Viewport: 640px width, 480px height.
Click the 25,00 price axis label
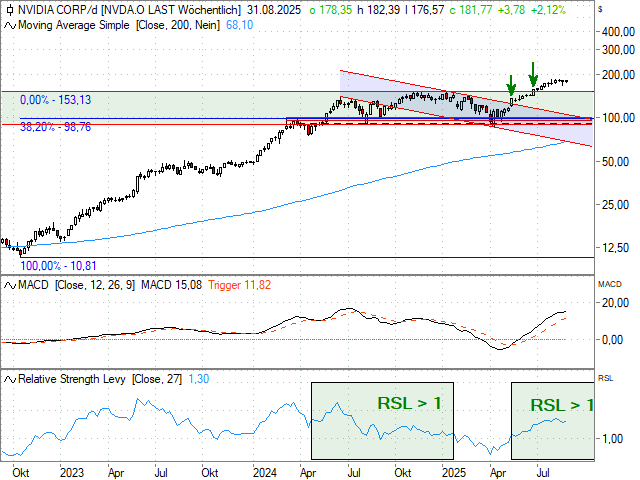coord(615,205)
